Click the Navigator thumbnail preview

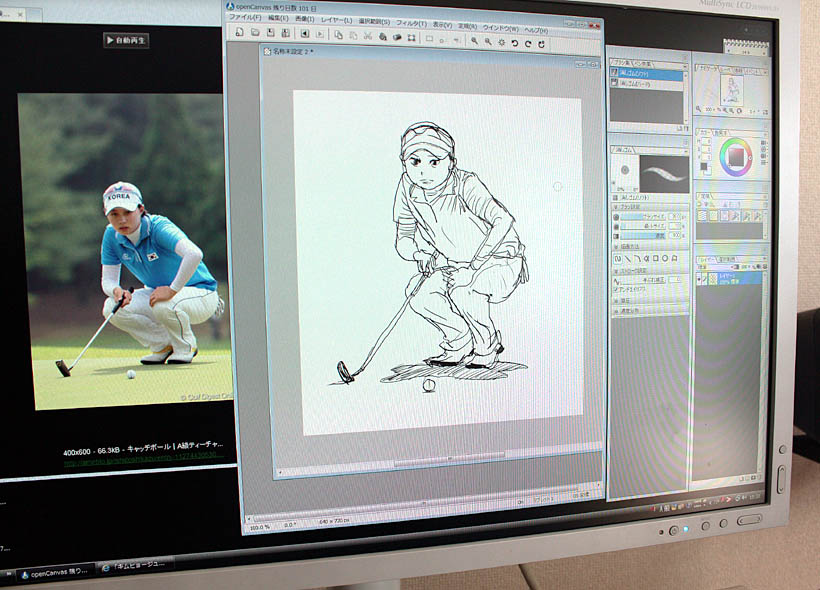pyautogui.click(x=732, y=89)
